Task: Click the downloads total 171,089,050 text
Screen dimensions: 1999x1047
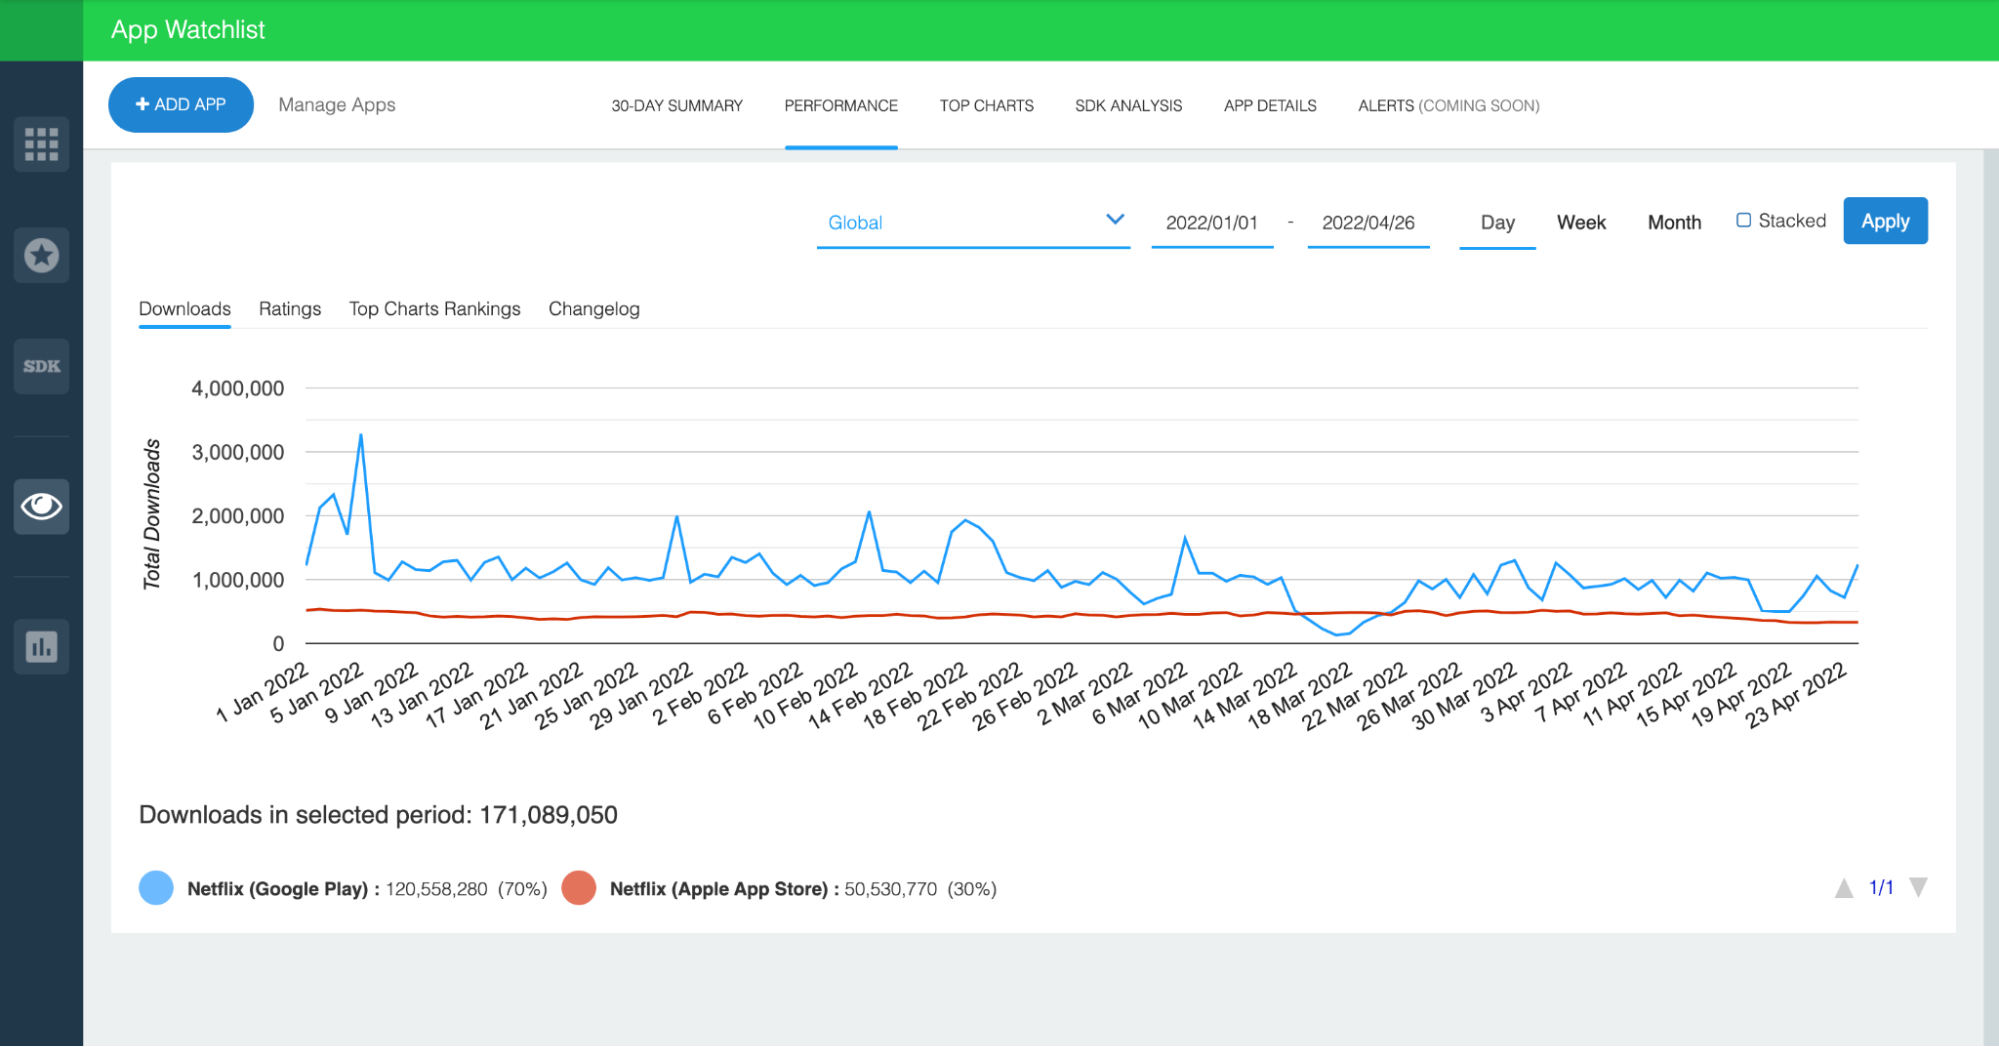Action: point(548,815)
